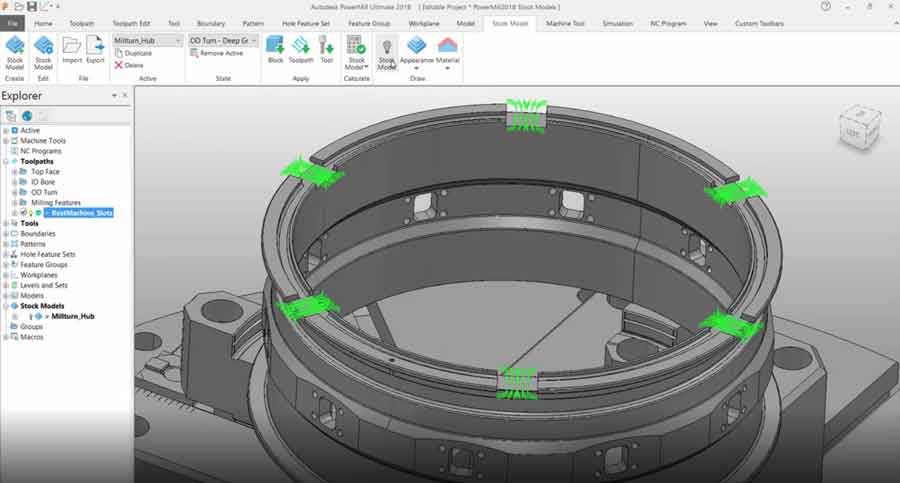Click Export stock model icon
Image resolution: width=900 pixels, height=483 pixels.
pos(95,50)
